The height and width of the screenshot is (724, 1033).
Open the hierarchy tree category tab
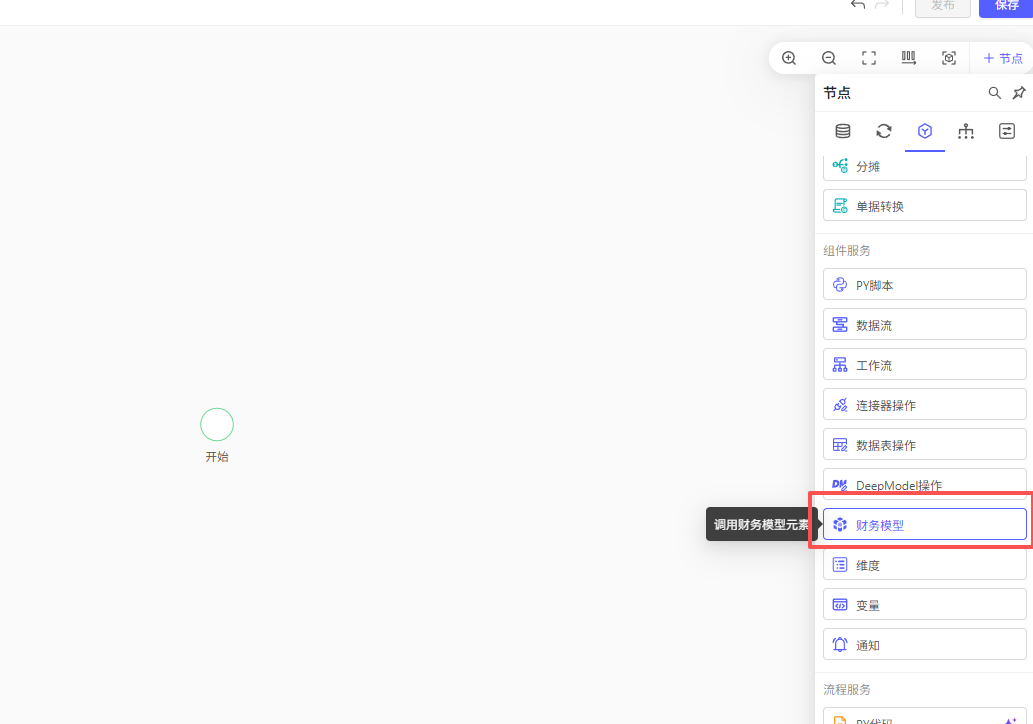coord(966,131)
